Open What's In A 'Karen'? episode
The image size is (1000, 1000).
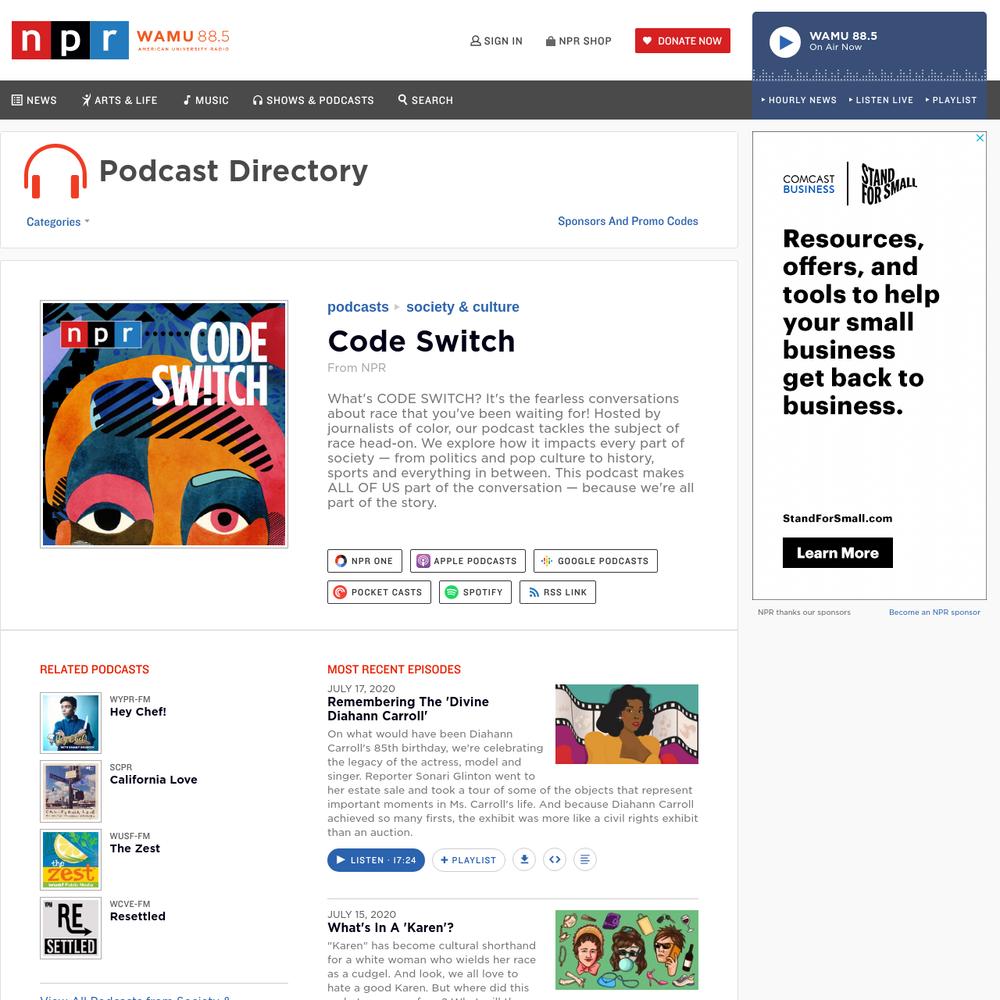point(391,928)
